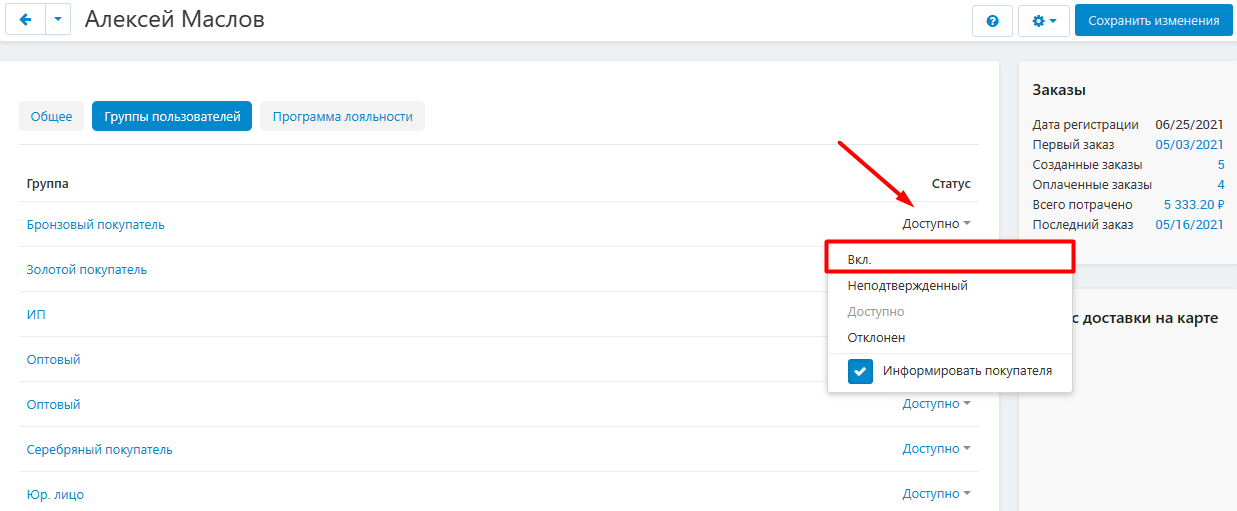Switch to the Общее tab
Viewport: 1237px width, 511px height.
(x=51, y=116)
